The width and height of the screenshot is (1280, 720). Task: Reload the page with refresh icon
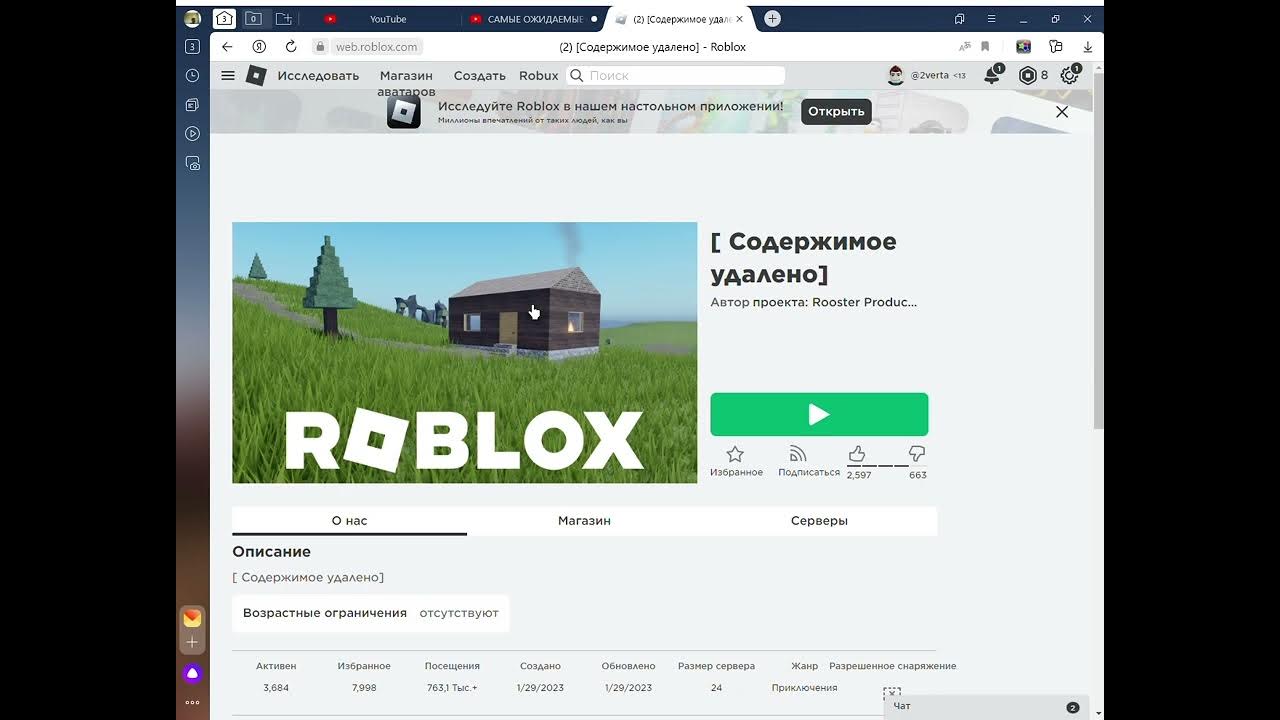point(291,47)
